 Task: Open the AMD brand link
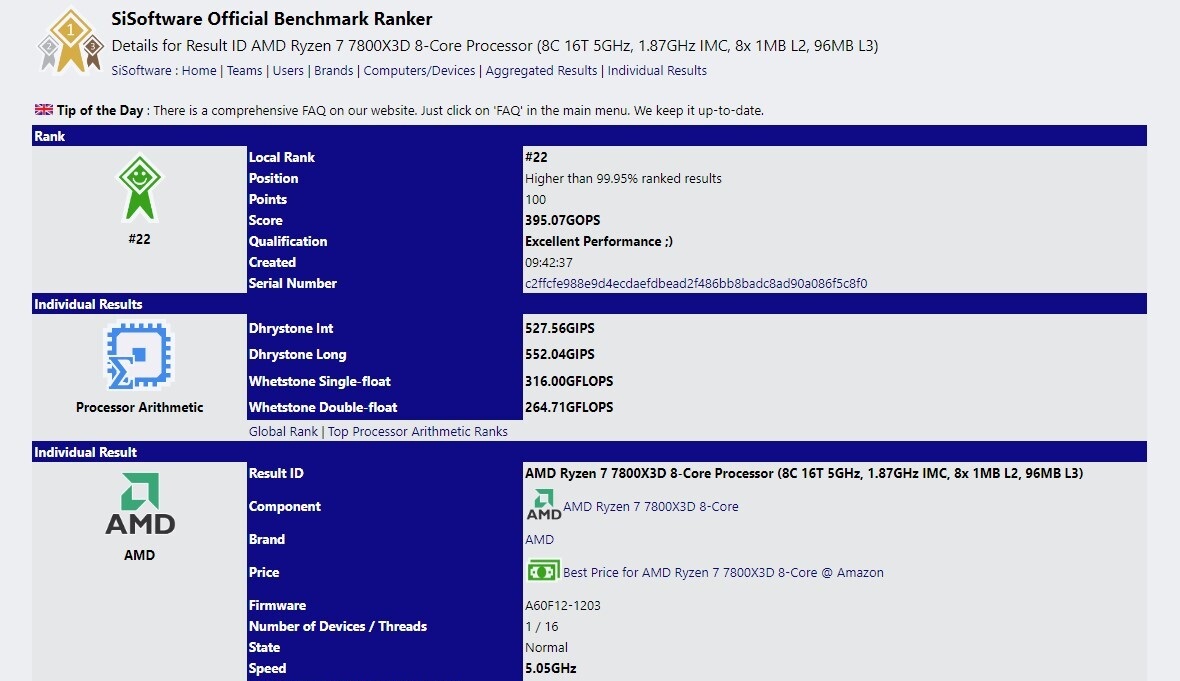(x=539, y=540)
